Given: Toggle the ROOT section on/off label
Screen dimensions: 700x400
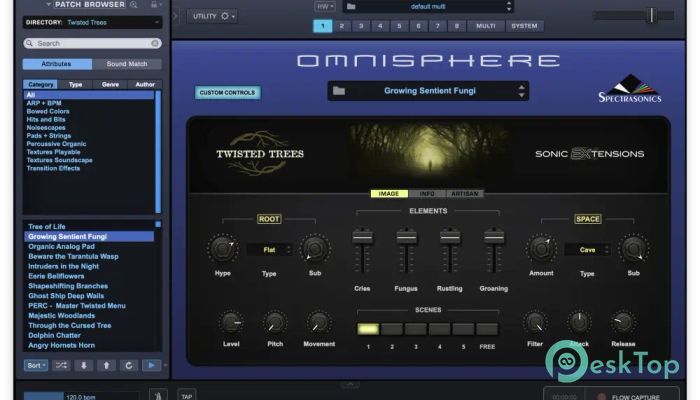Looking at the screenshot, I should (x=269, y=219).
